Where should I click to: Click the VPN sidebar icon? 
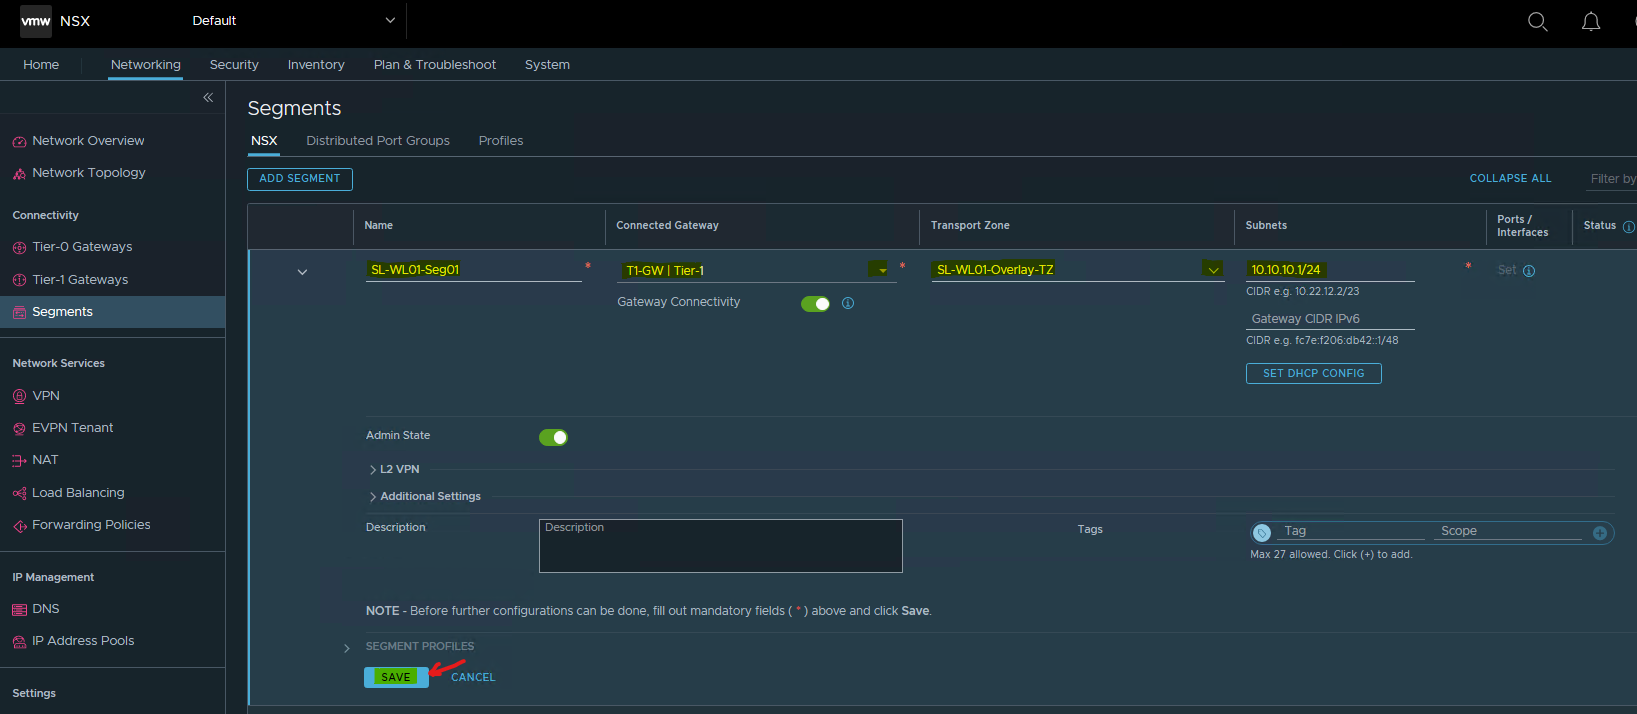19,396
